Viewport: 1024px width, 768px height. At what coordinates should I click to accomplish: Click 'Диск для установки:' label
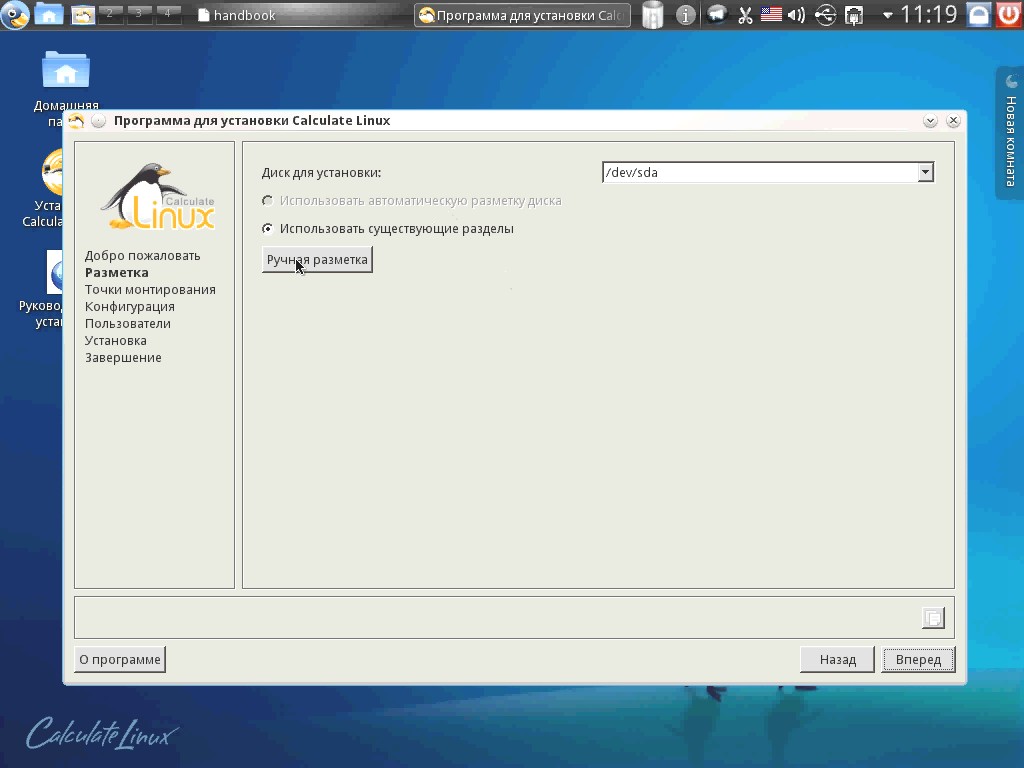(321, 173)
